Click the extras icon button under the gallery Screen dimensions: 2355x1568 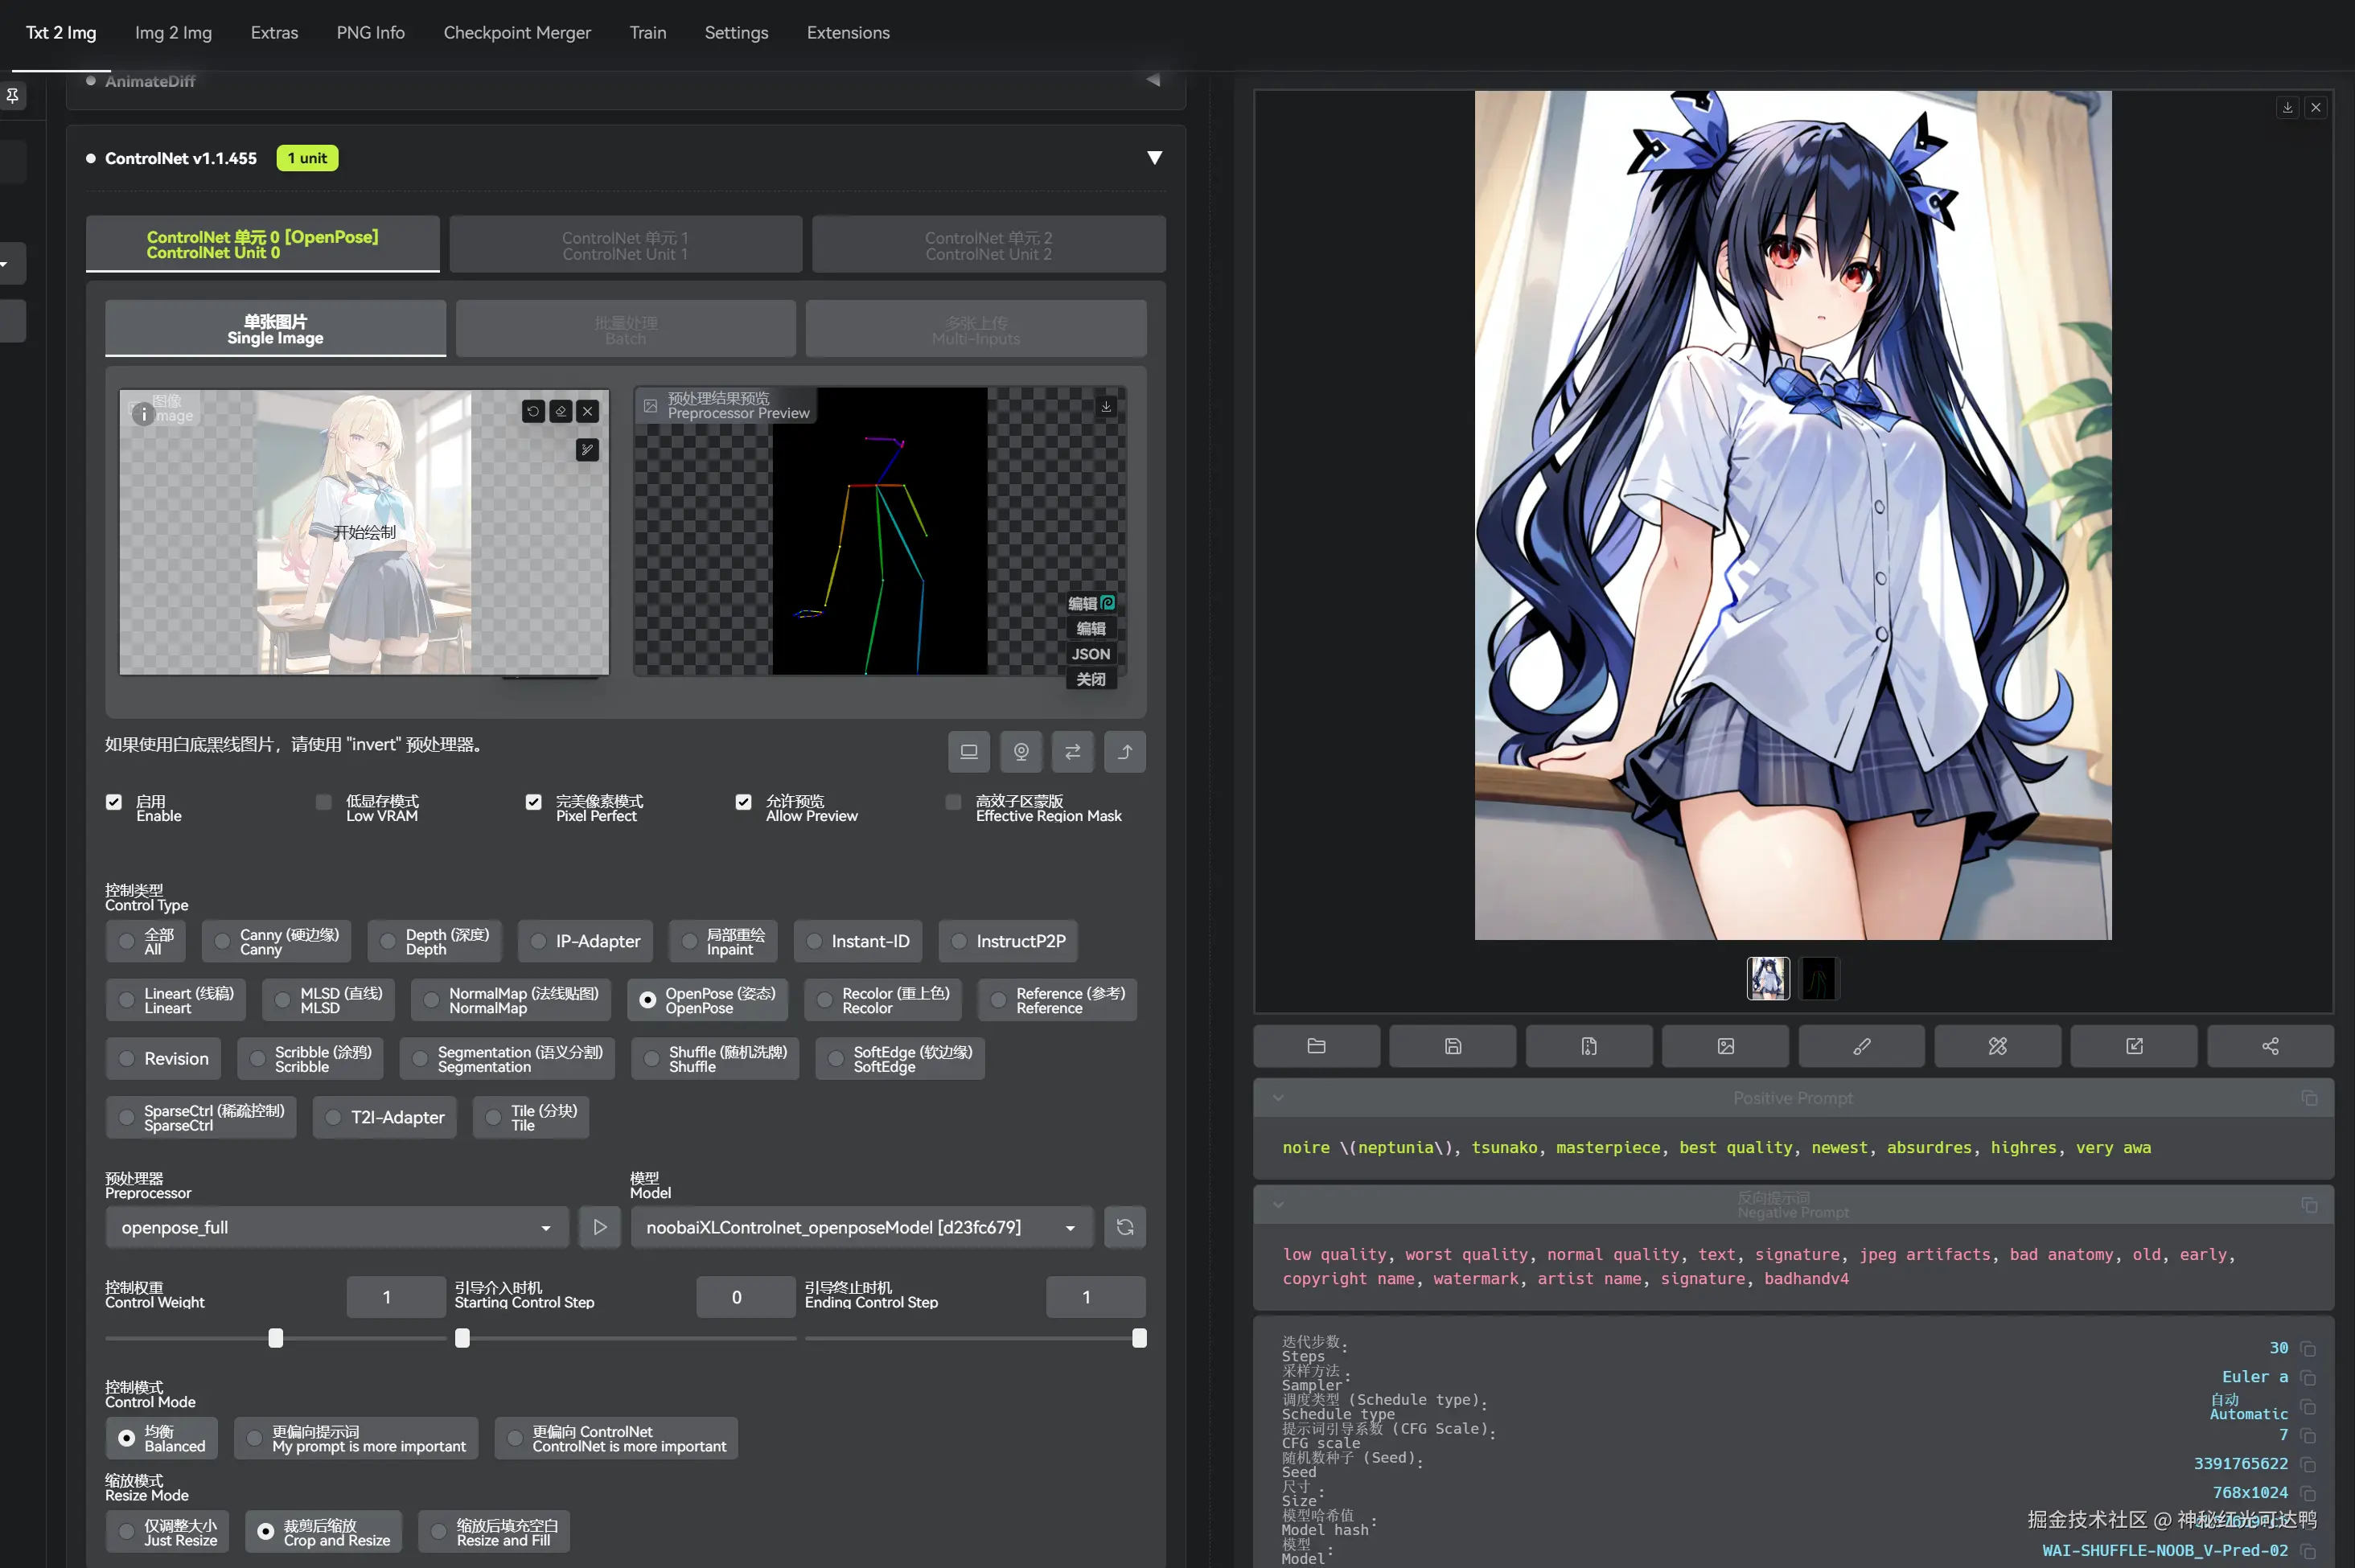[1998, 1046]
